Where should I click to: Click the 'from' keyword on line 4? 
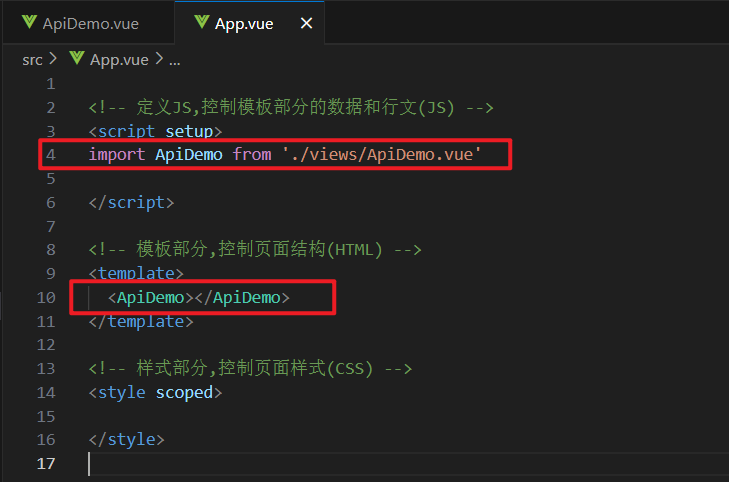[x=252, y=154]
